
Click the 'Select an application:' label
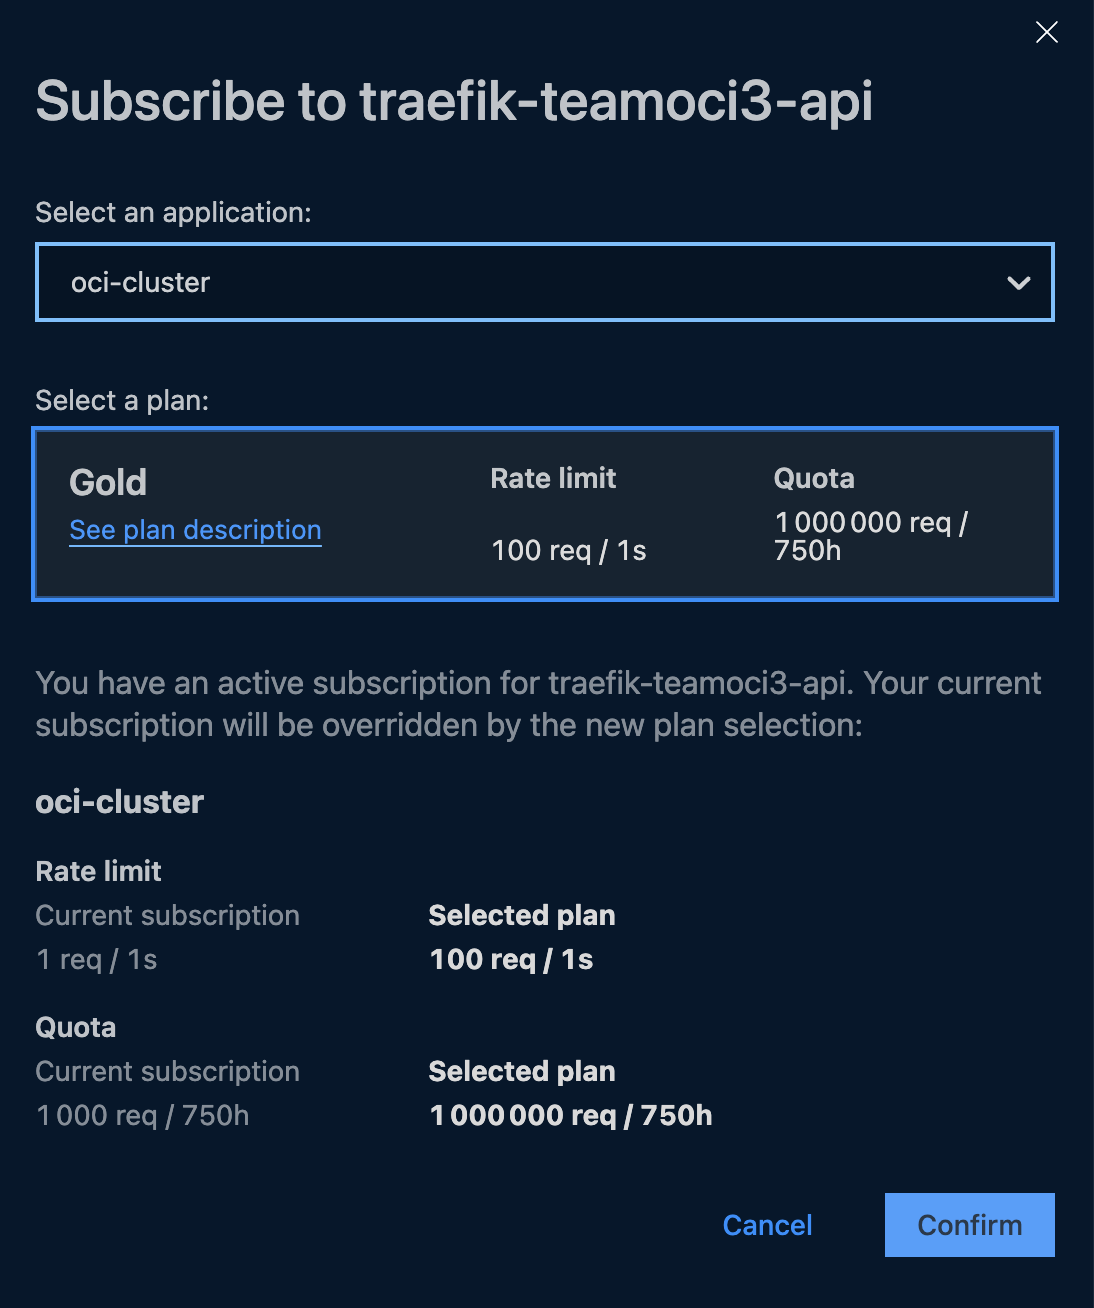point(173,212)
